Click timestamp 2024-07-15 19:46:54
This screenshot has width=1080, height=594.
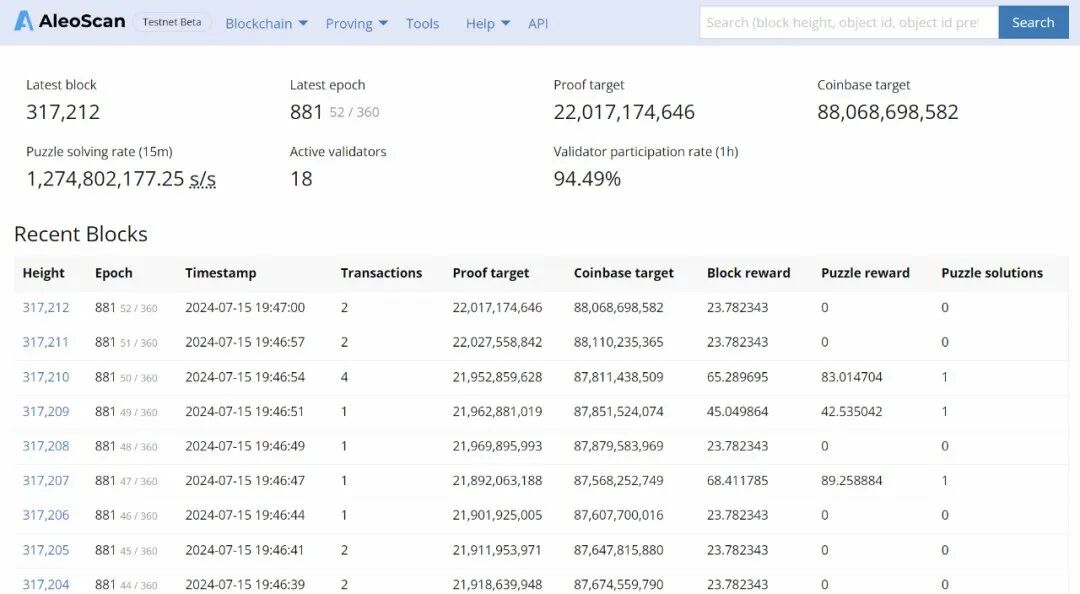click(x=245, y=377)
